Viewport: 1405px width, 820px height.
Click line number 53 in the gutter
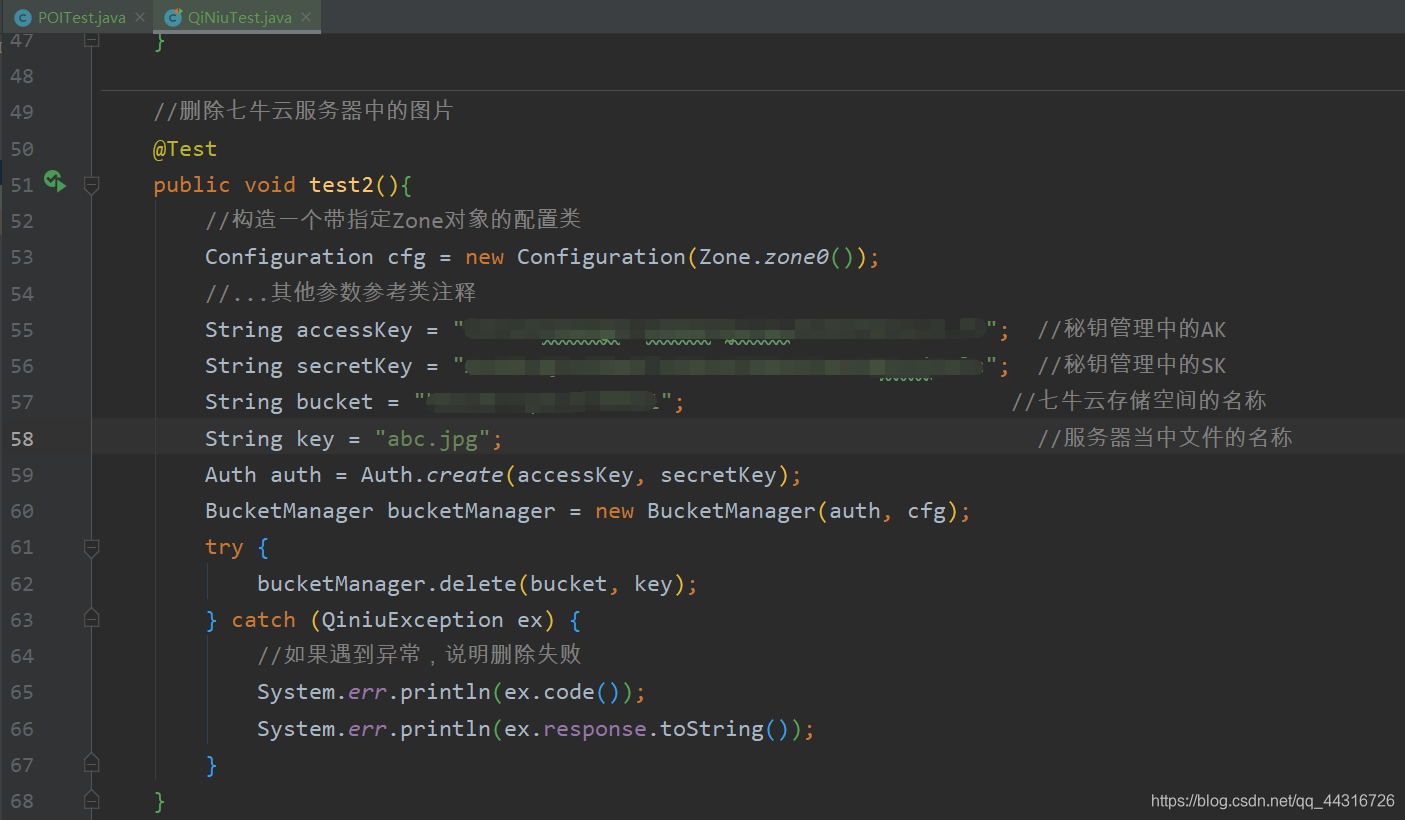(x=22, y=257)
